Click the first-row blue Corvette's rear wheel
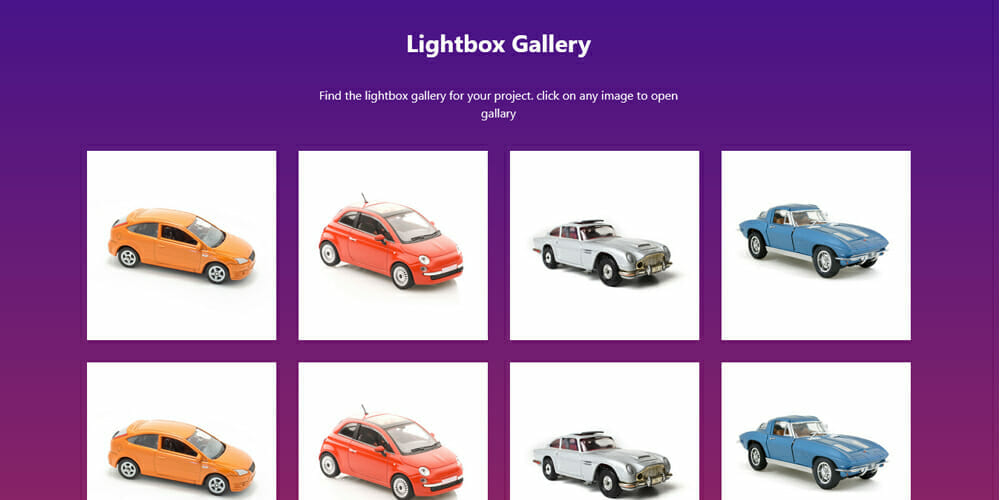Image resolution: width=1000 pixels, height=500 pixels. pyautogui.click(x=757, y=246)
